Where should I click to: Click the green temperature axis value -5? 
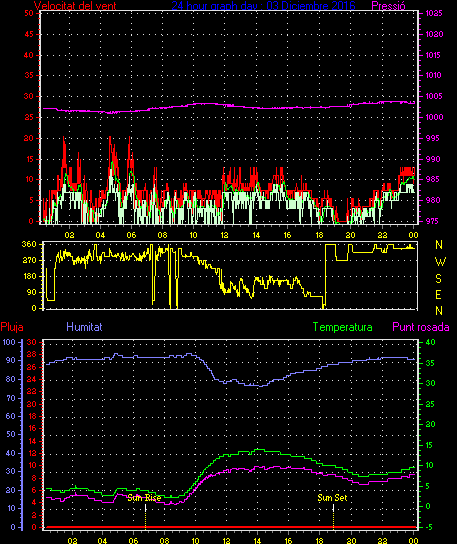click(x=428, y=527)
